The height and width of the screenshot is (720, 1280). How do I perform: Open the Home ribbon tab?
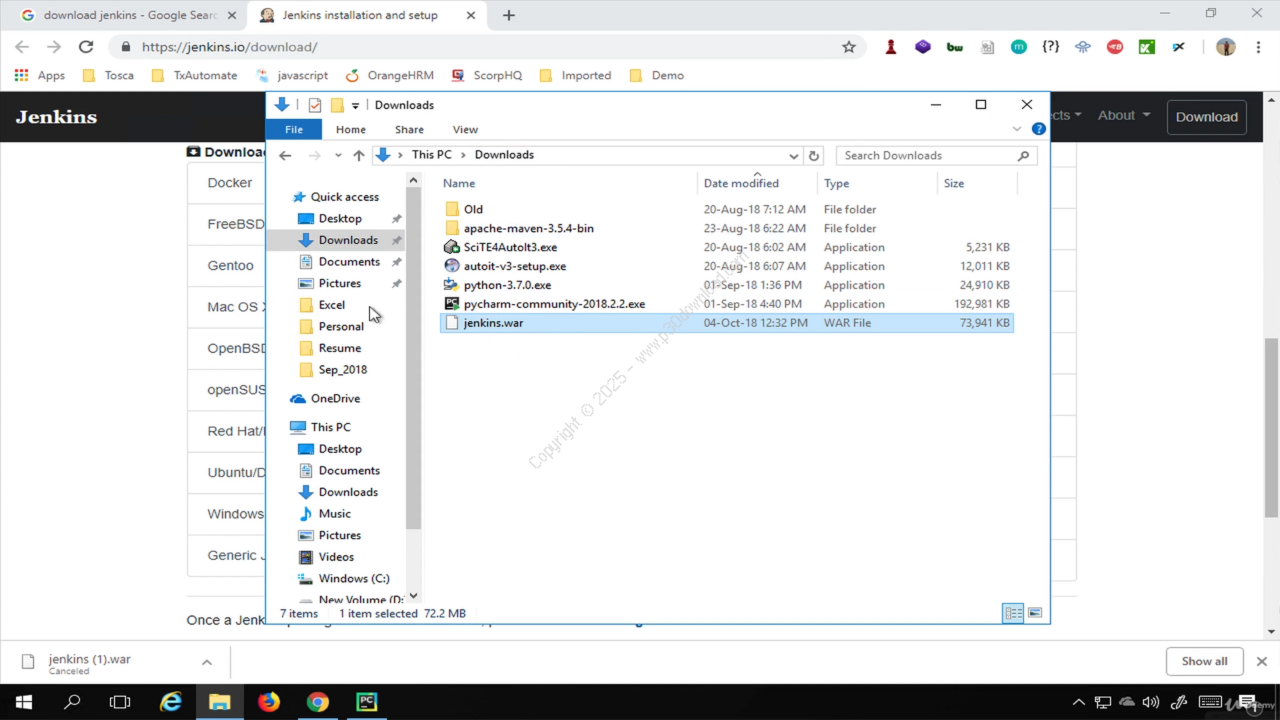351,129
